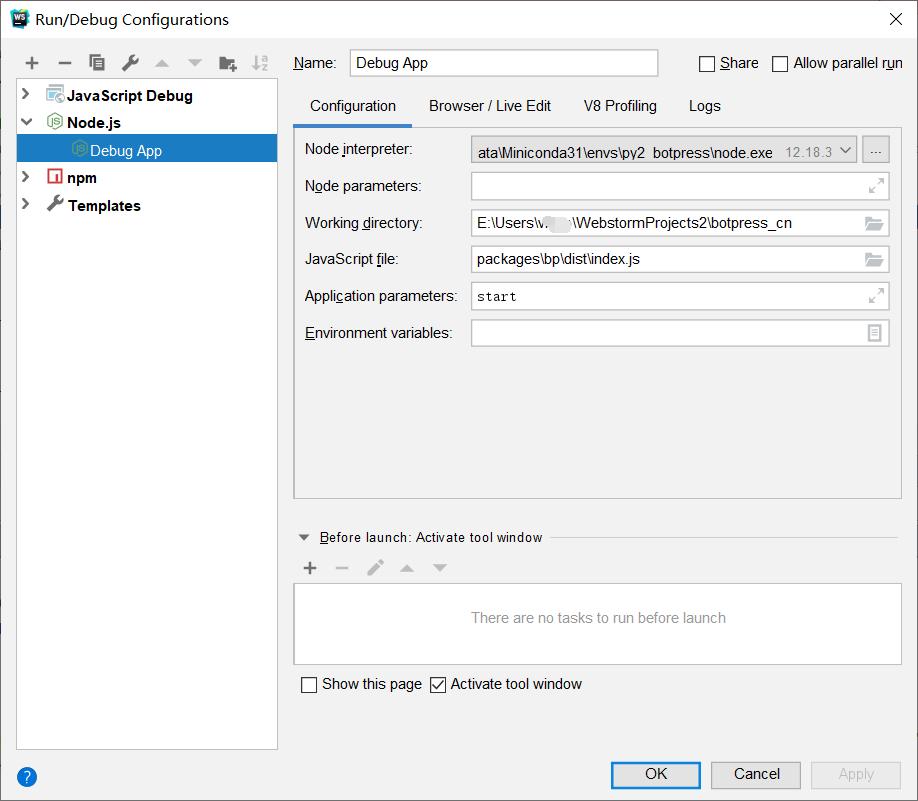Browse for the working directory folder
This screenshot has height=801, width=918.
click(x=874, y=223)
